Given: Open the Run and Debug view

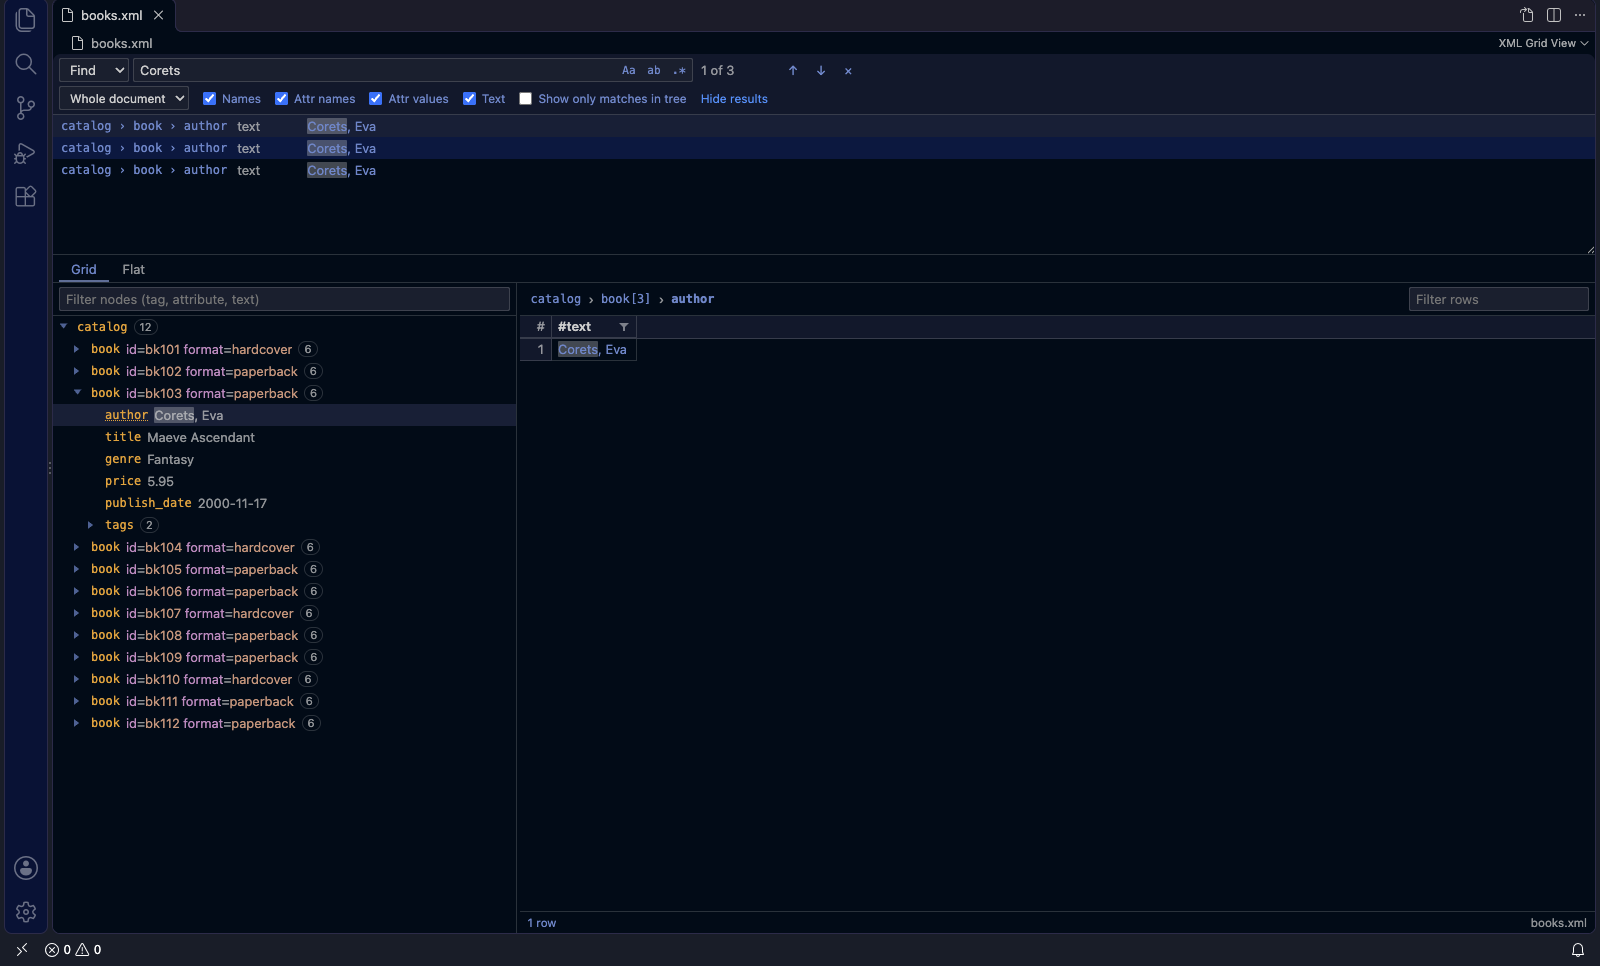Looking at the screenshot, I should pyautogui.click(x=26, y=152).
